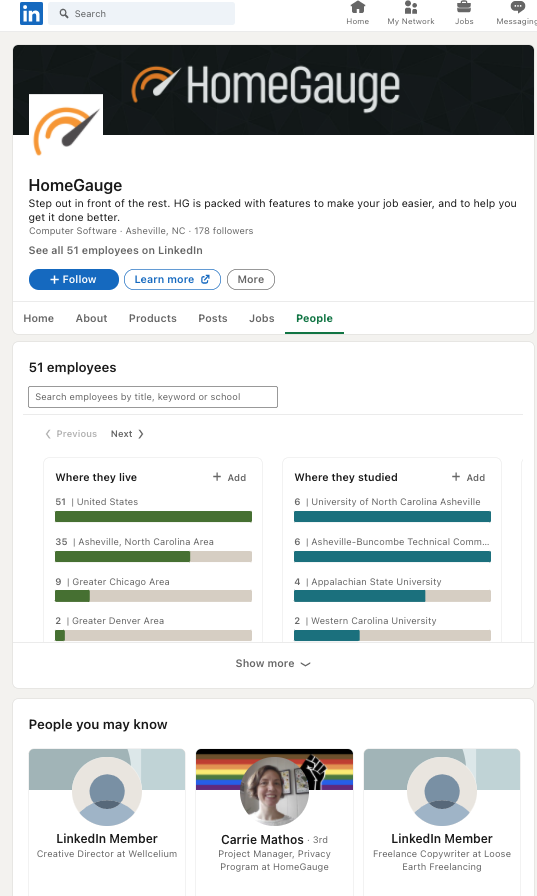
Task: Open See all 51 employees on LinkedIn
Action: click(x=115, y=250)
